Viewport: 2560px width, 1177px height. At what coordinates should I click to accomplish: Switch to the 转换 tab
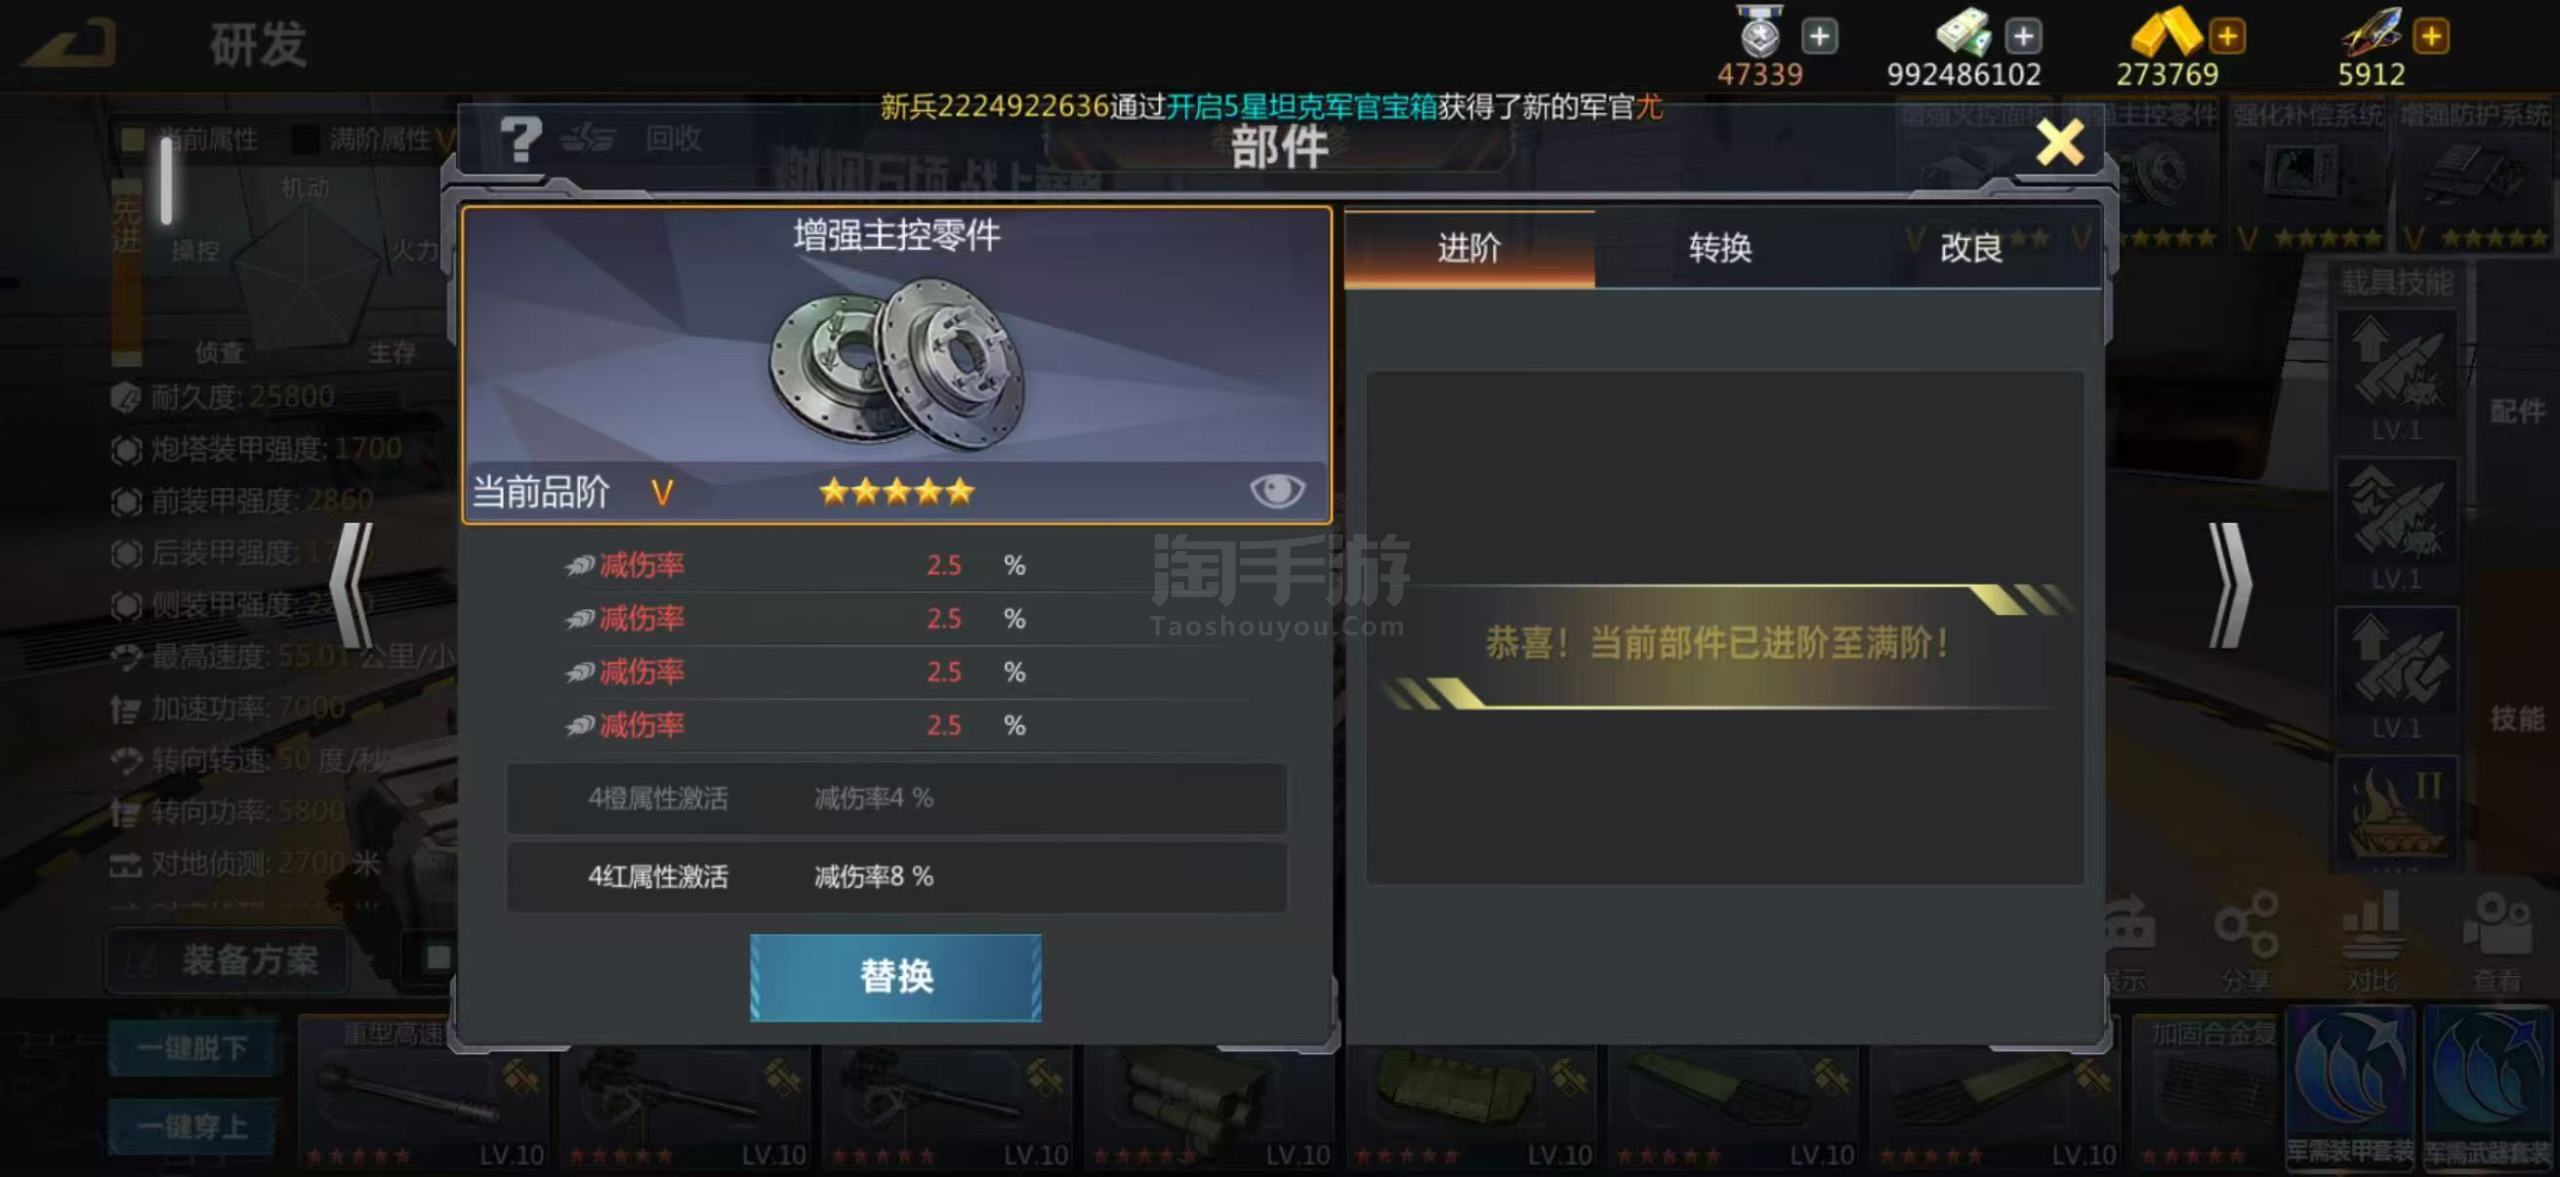[x=1720, y=248]
